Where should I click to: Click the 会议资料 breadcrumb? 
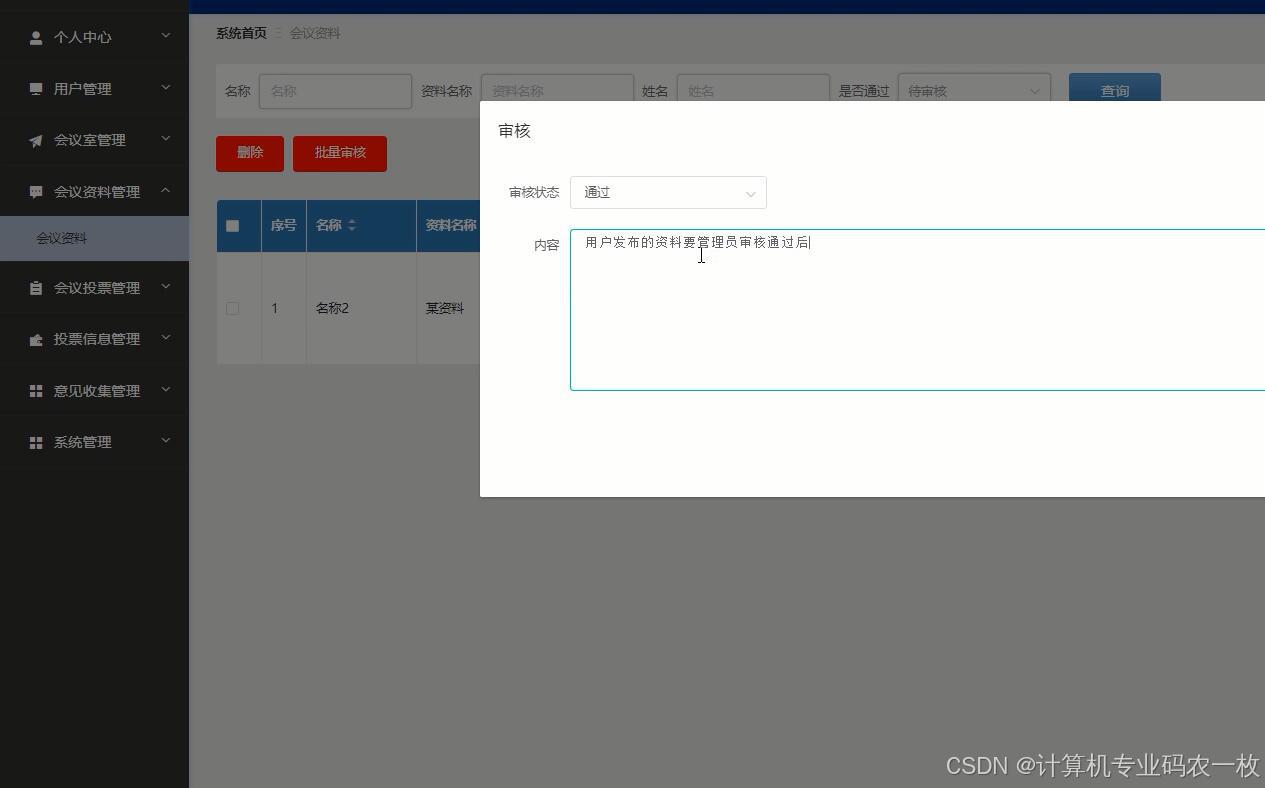point(315,33)
